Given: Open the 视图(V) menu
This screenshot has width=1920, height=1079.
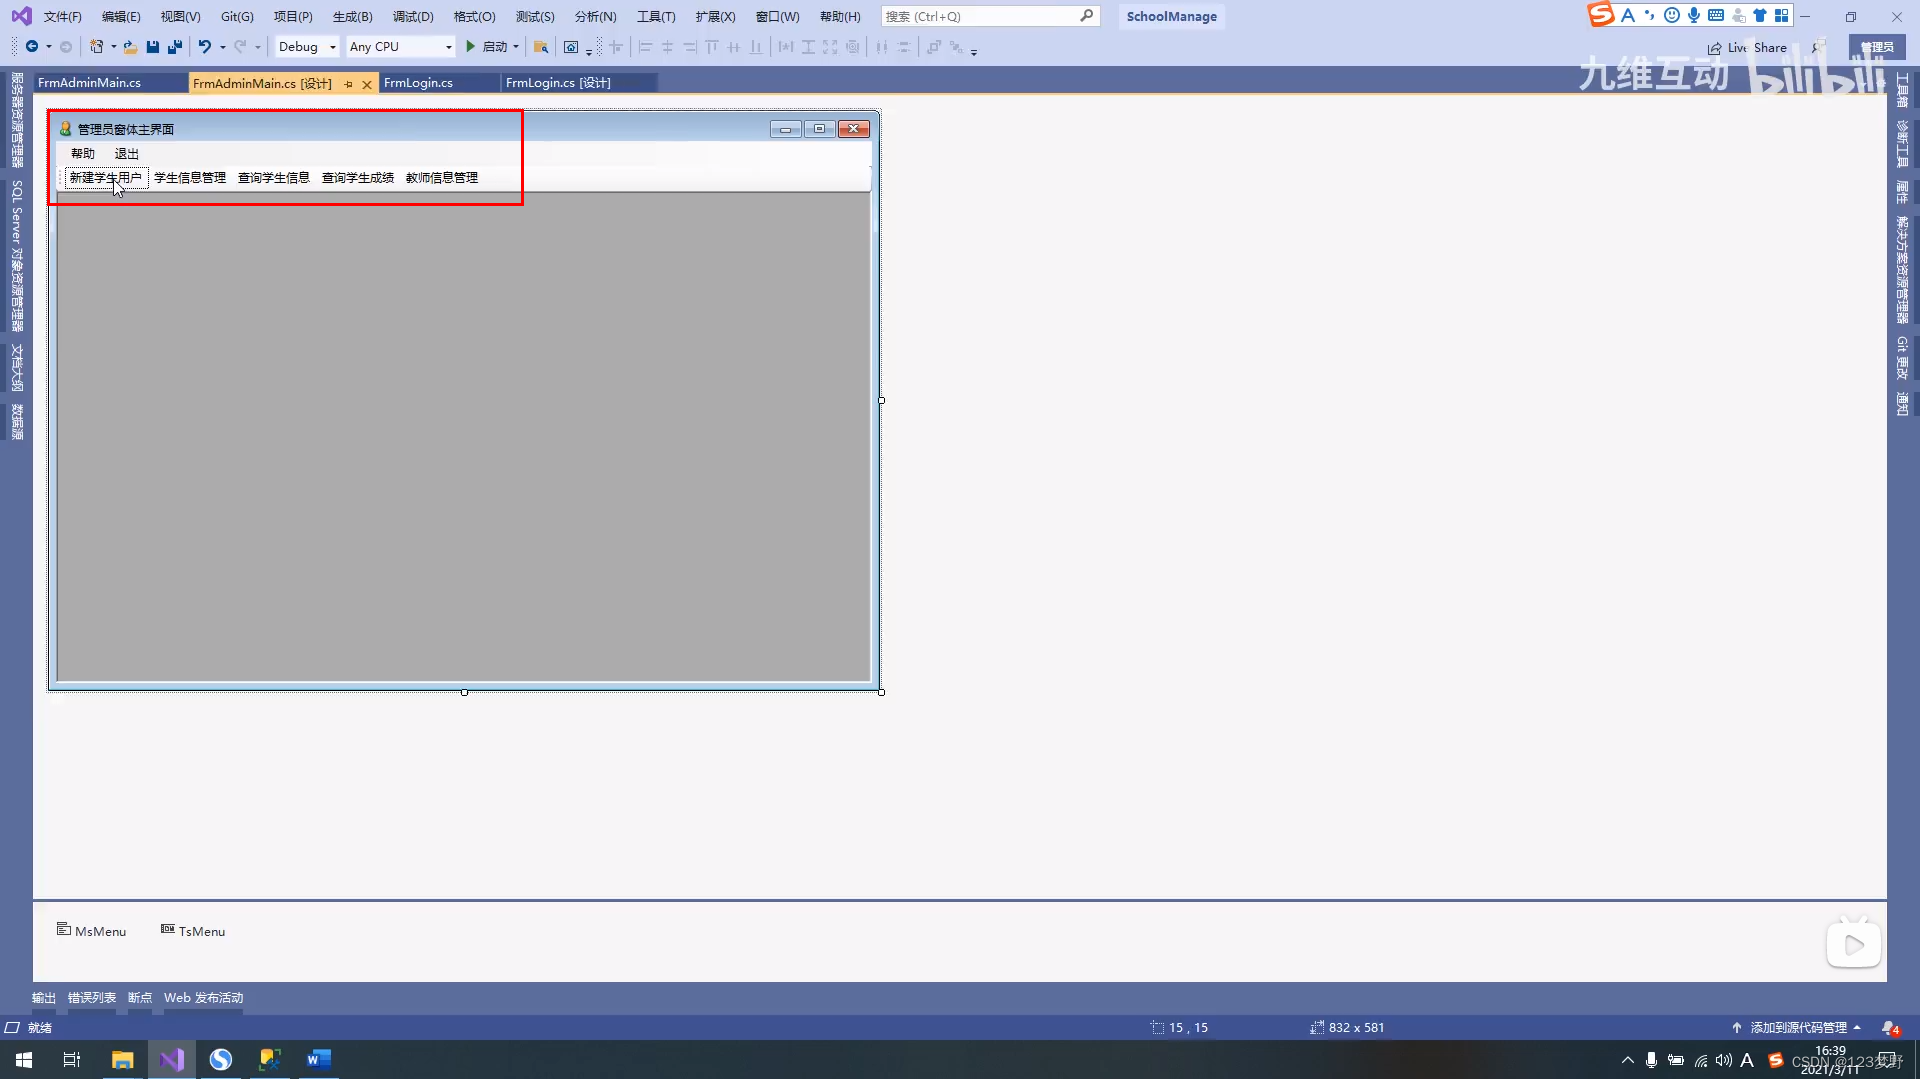Looking at the screenshot, I should tap(180, 17).
